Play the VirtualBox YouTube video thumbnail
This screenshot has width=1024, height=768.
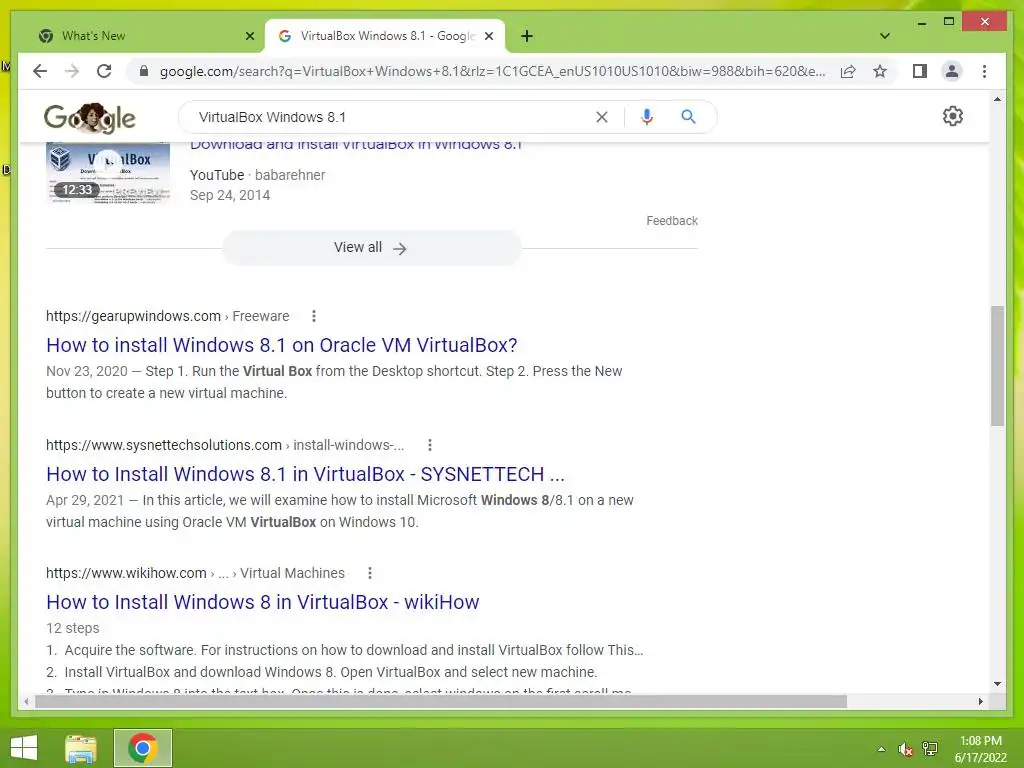tap(108, 173)
